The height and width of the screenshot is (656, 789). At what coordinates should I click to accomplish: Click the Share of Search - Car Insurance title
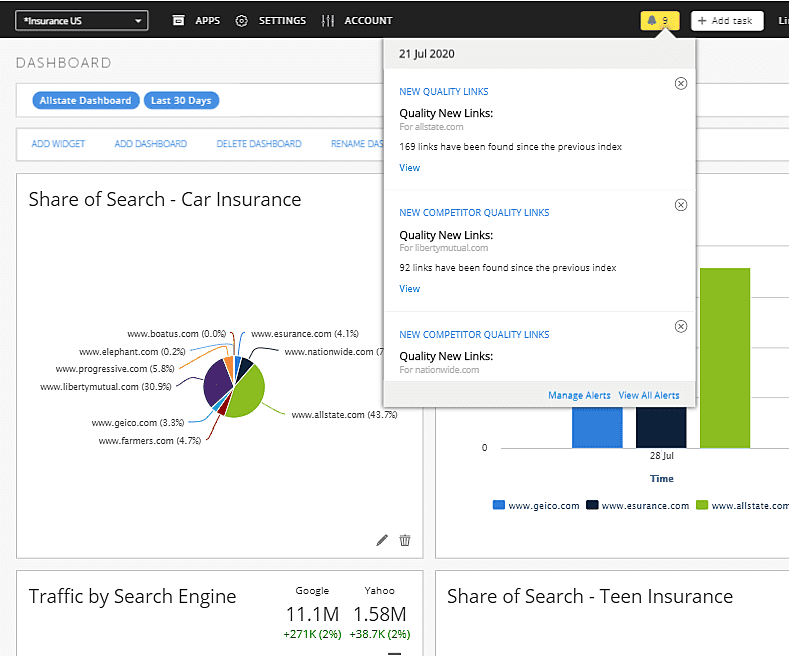point(165,200)
